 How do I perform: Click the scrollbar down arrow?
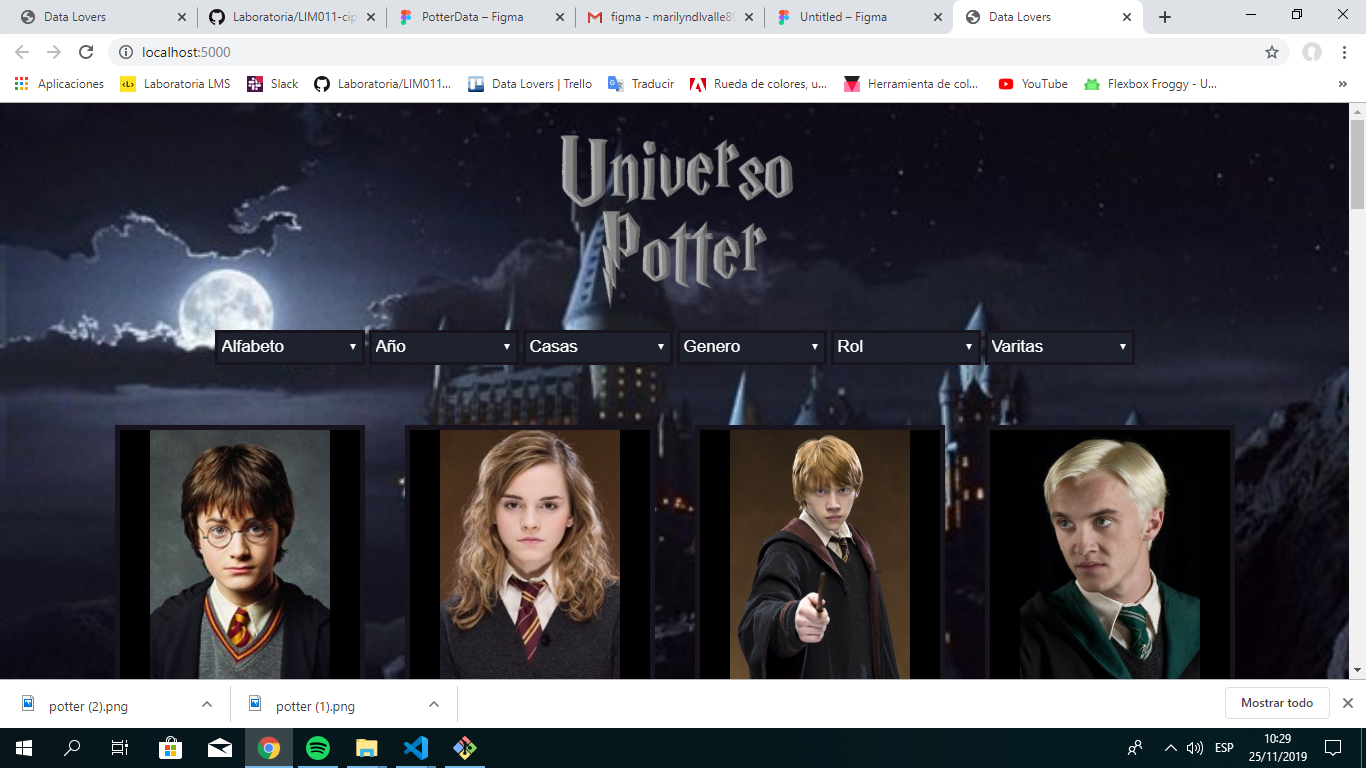(1357, 670)
